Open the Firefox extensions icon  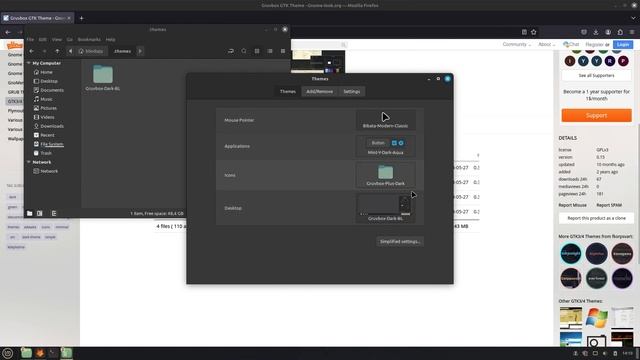(620, 32)
